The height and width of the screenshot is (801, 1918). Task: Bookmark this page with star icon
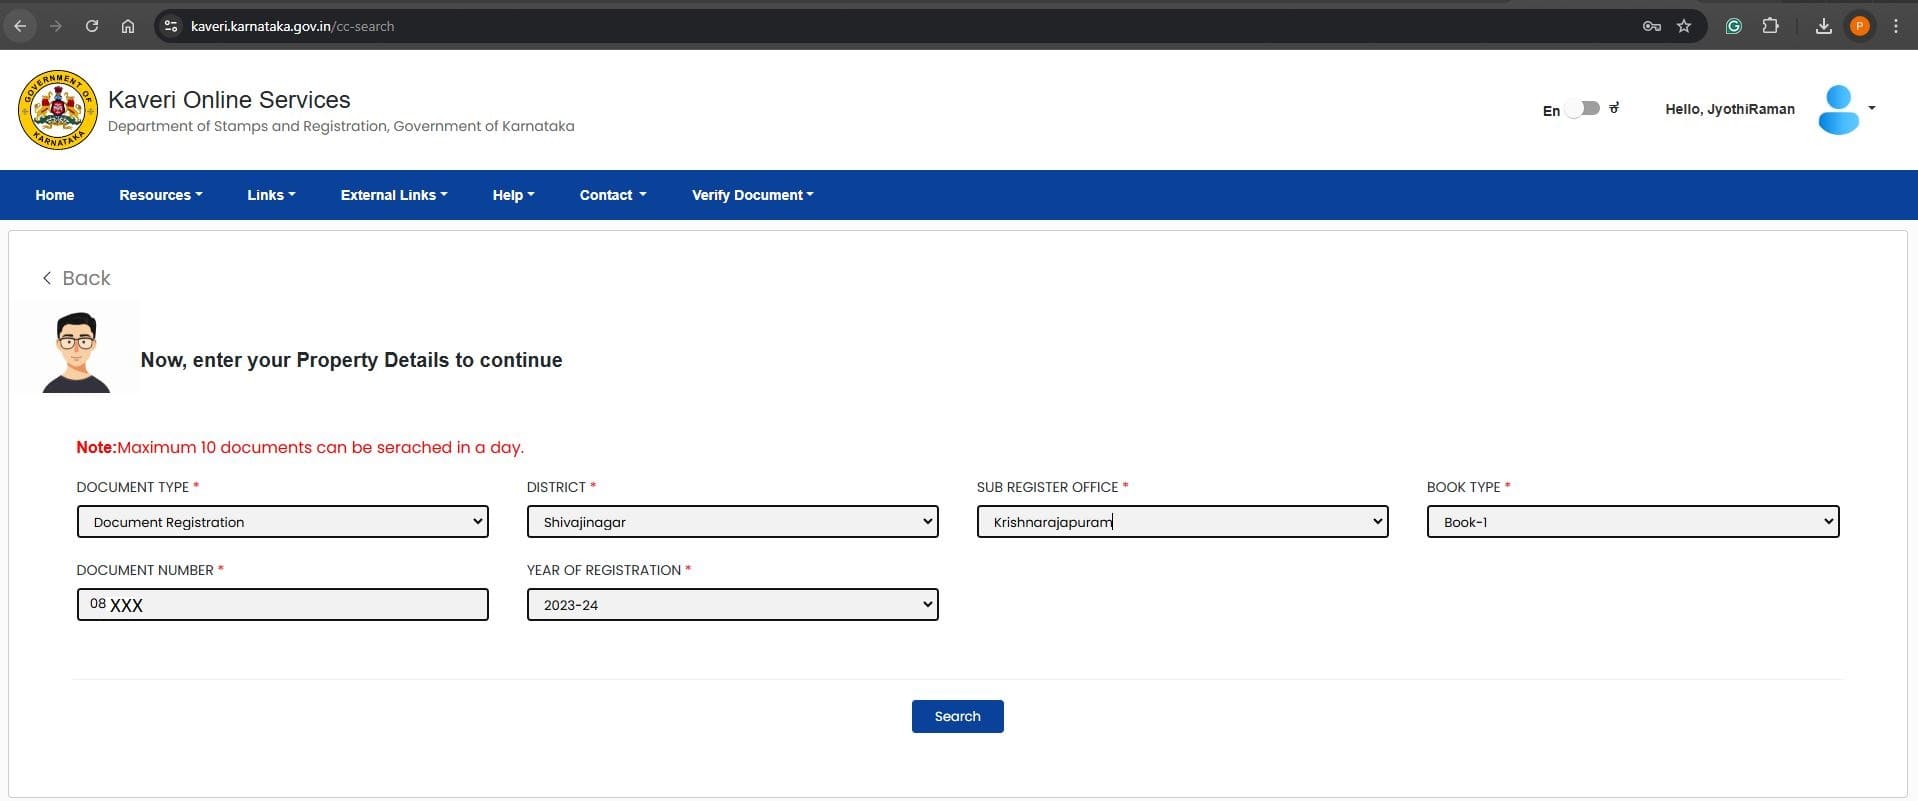click(x=1684, y=26)
